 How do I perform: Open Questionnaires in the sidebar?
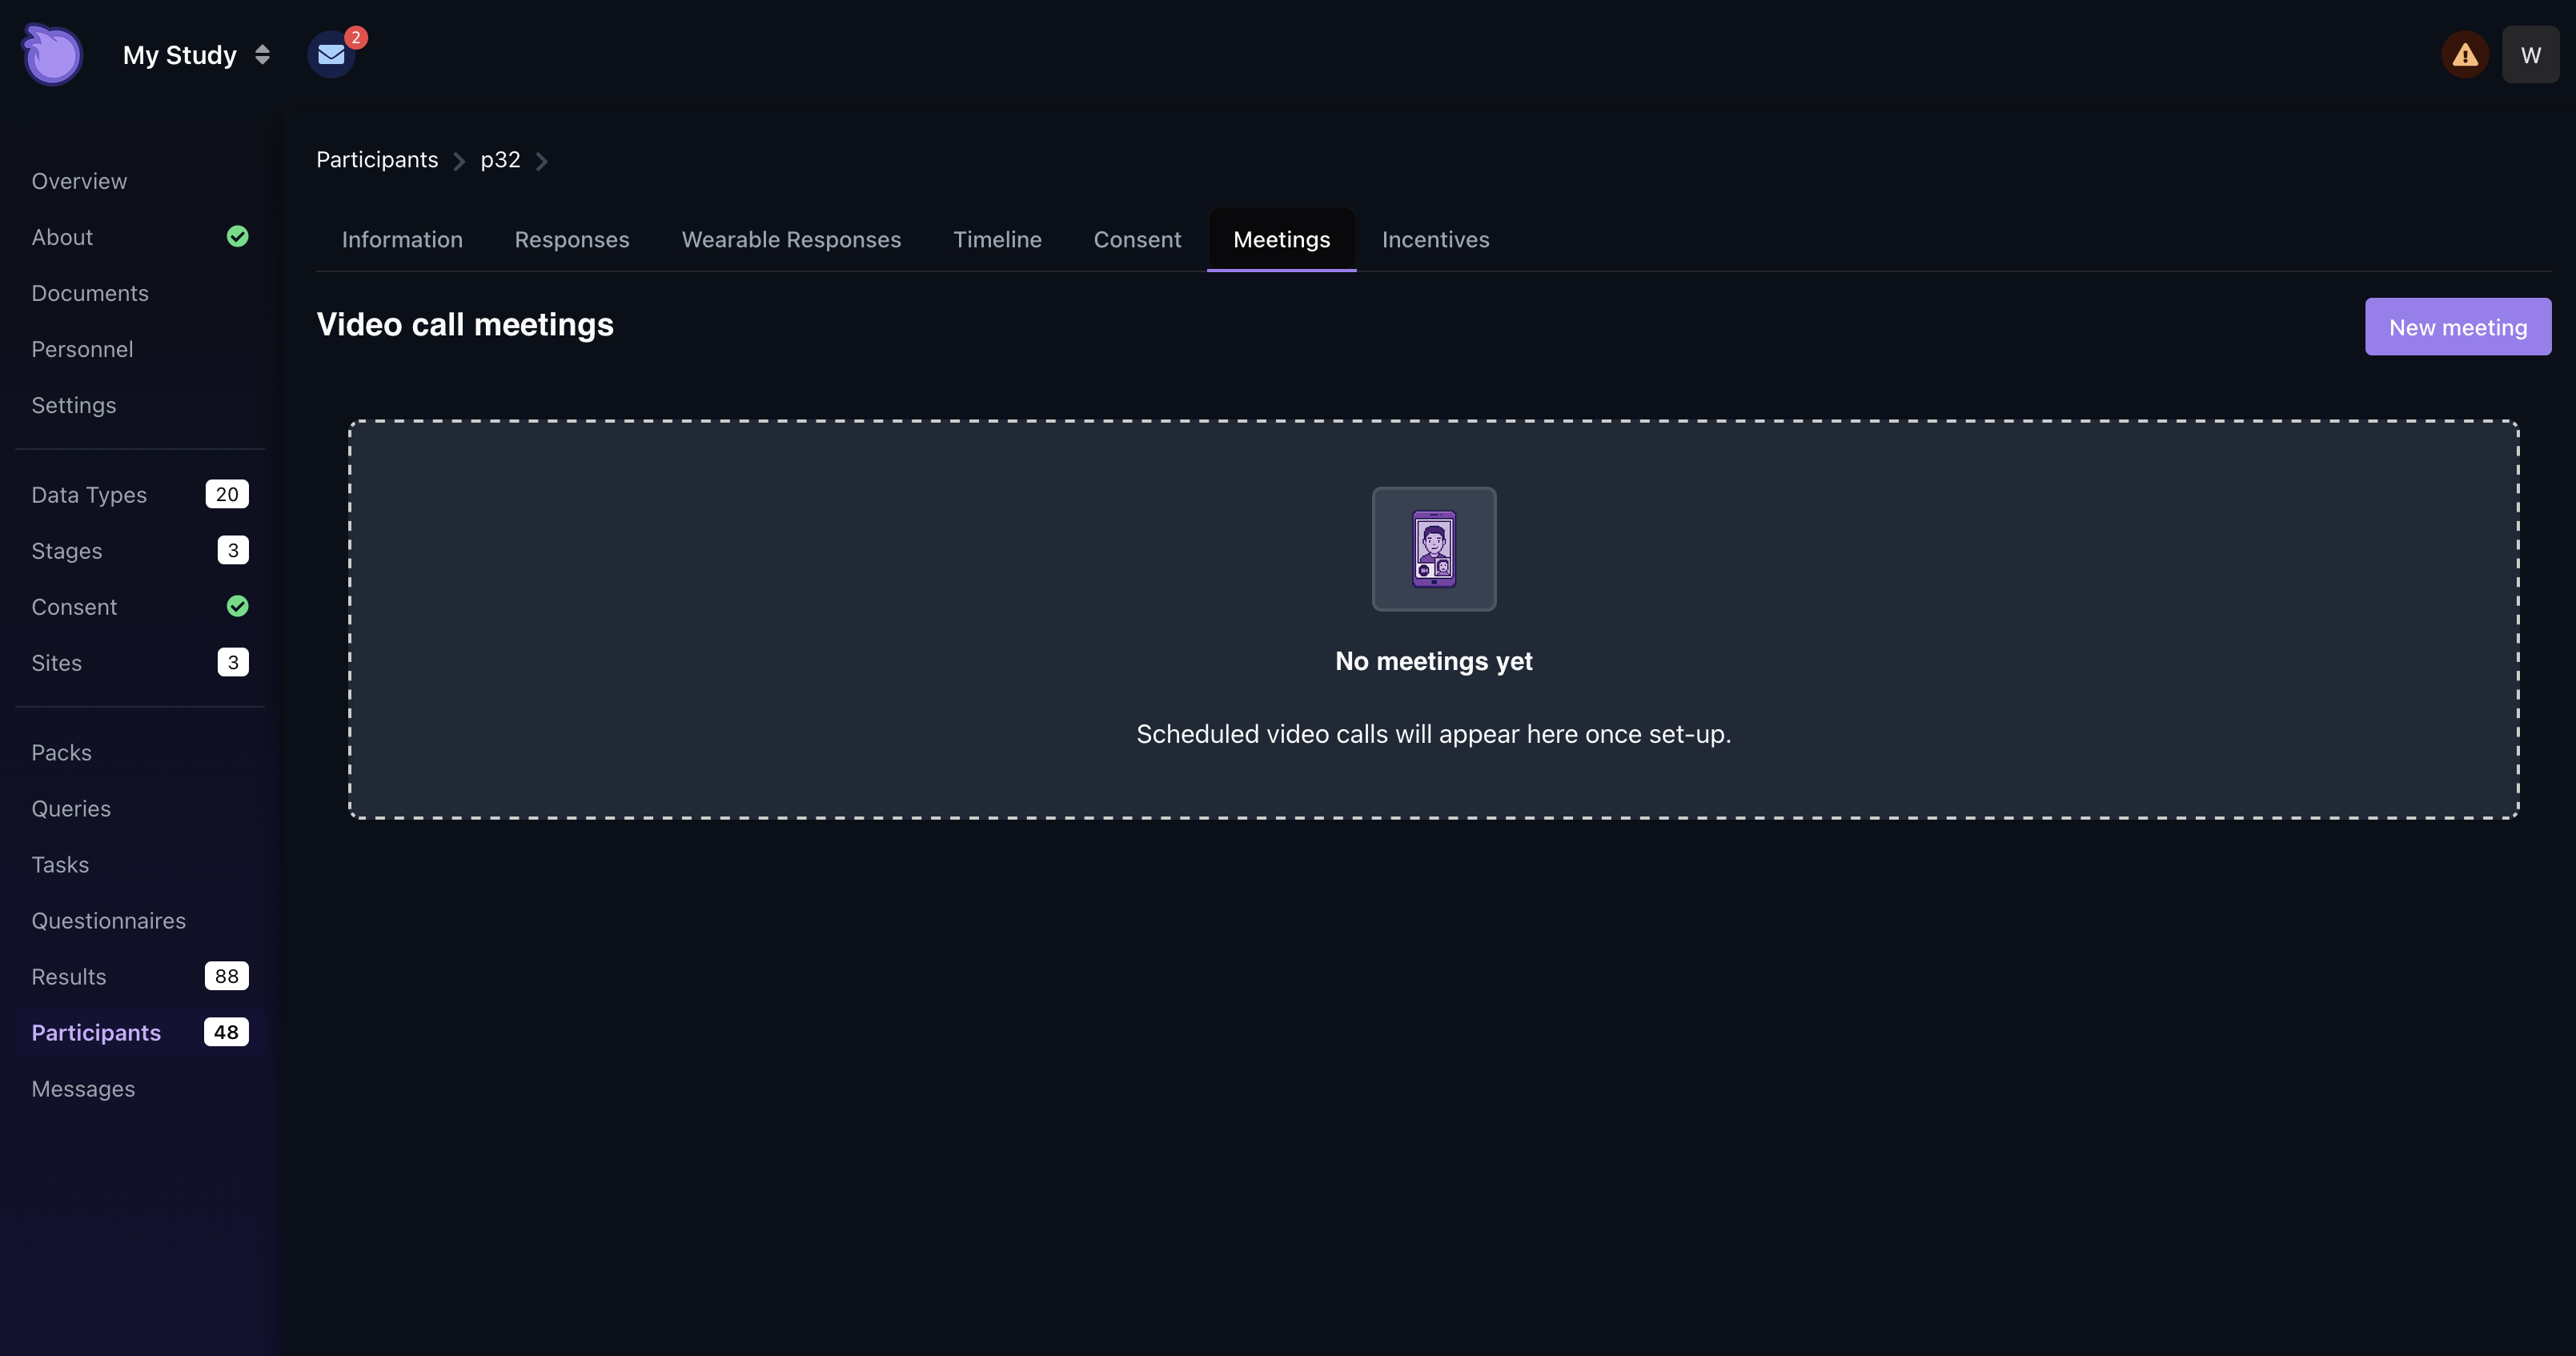pos(108,921)
